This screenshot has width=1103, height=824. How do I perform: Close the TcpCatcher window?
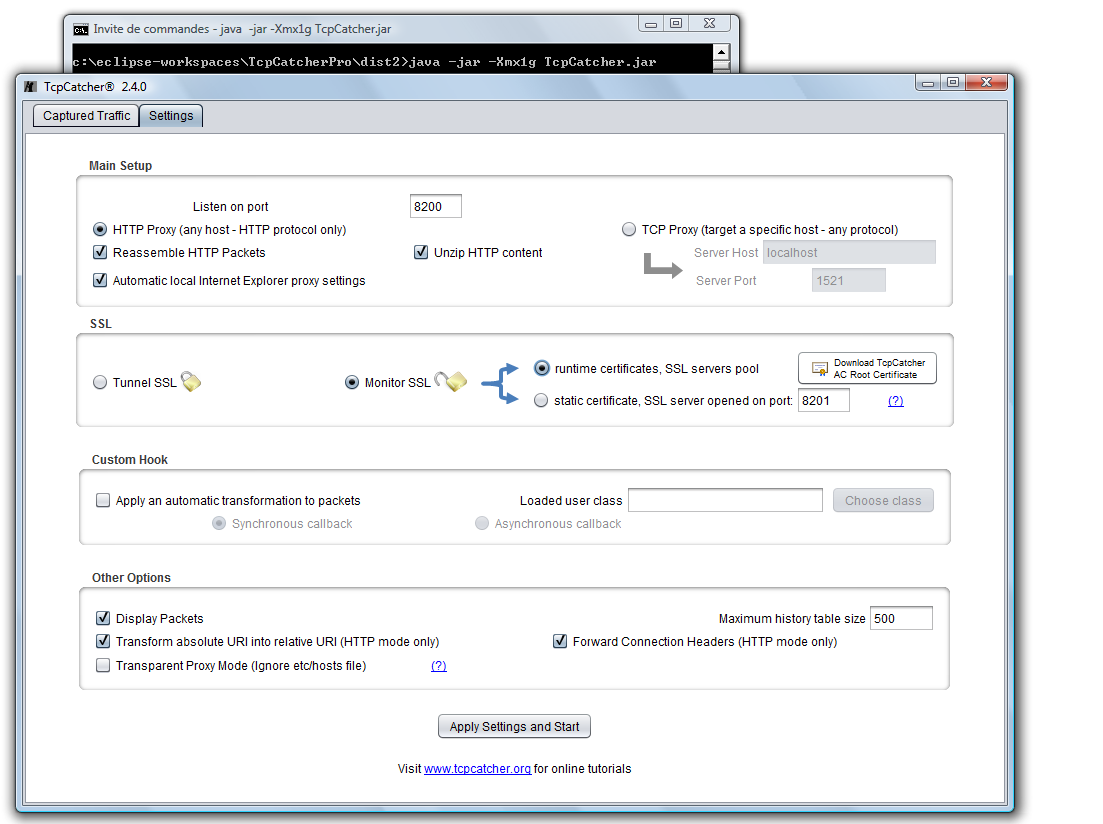(x=986, y=82)
